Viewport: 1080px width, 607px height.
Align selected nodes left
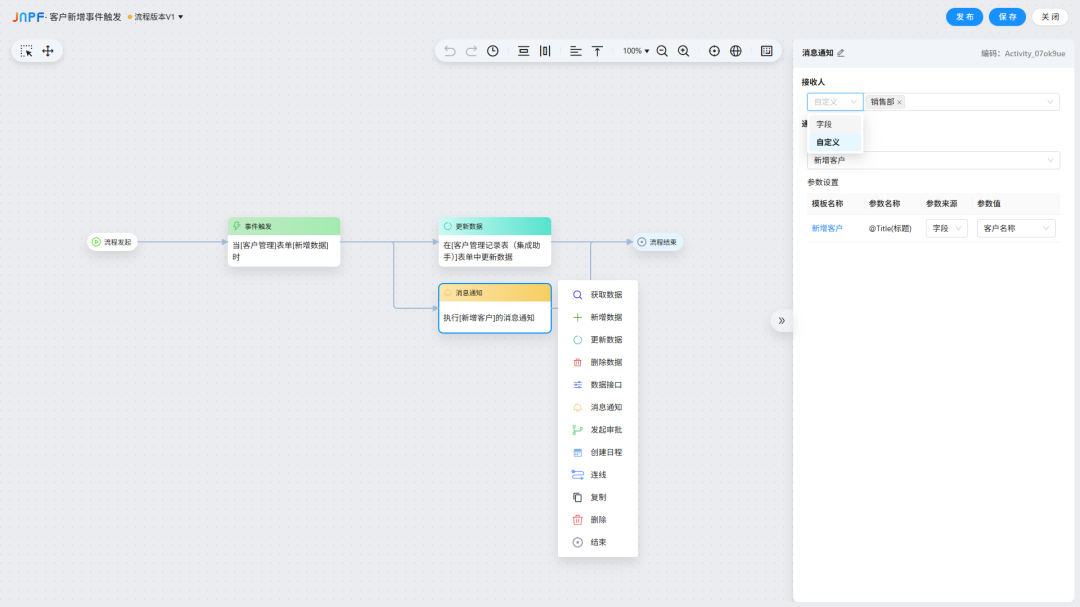click(x=576, y=51)
